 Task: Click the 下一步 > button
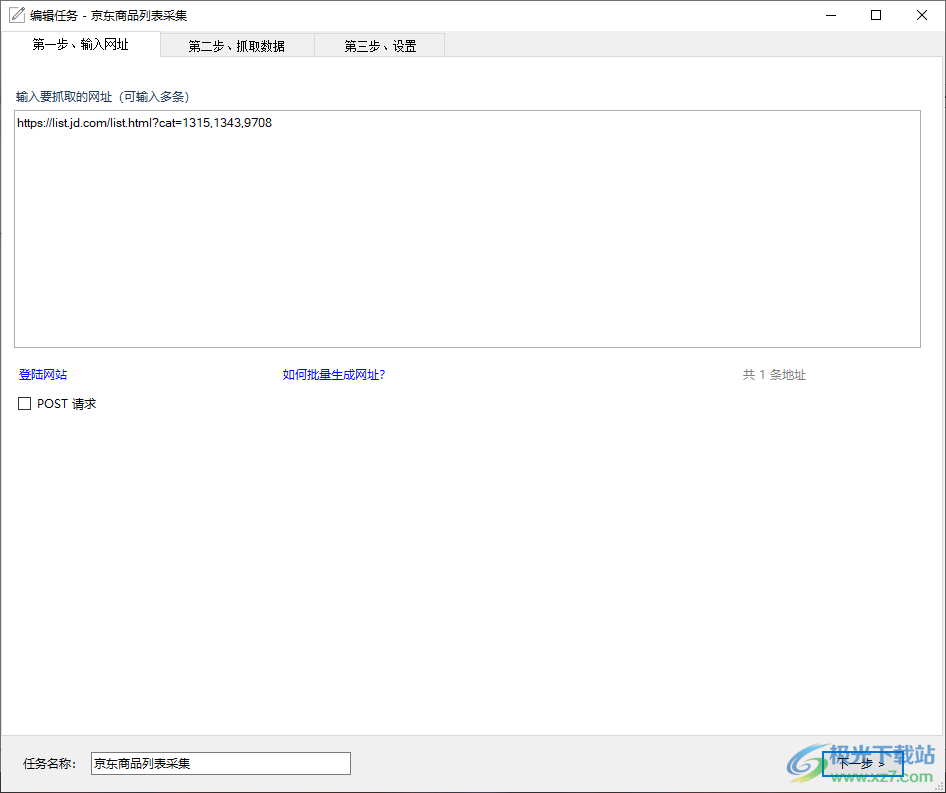[x=862, y=764]
